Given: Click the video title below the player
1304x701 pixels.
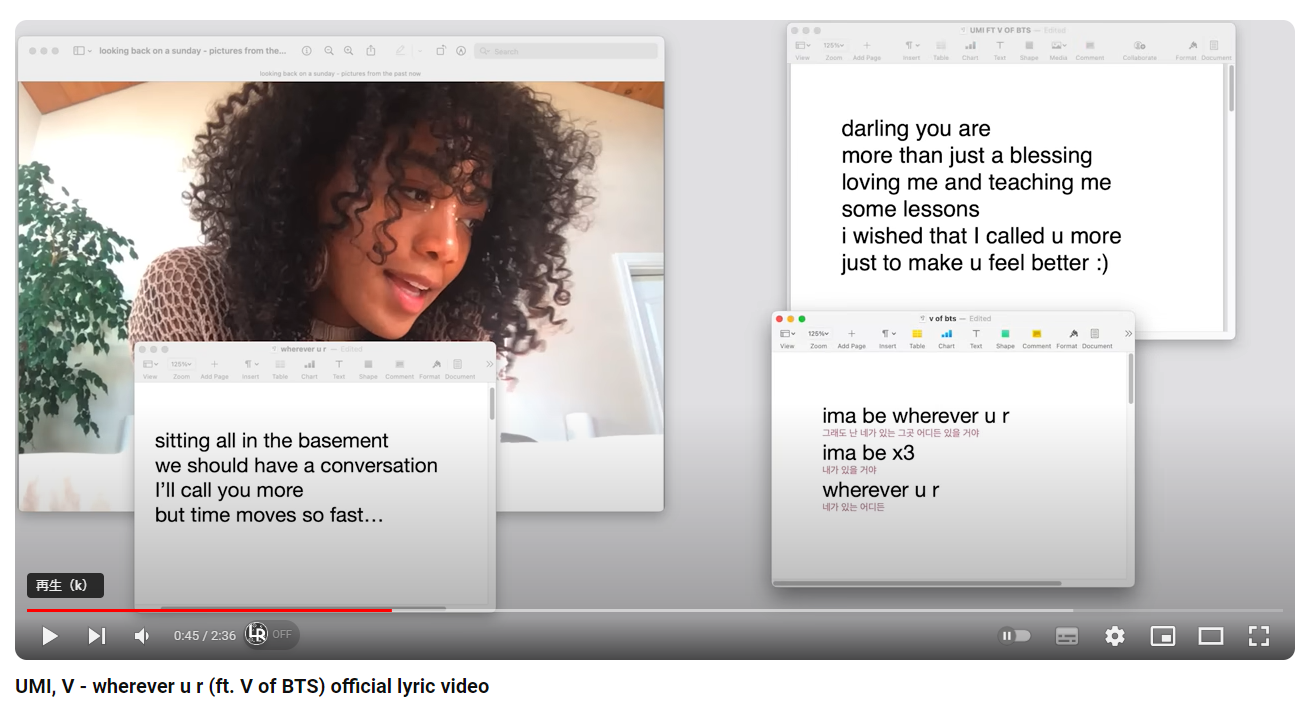Looking at the screenshot, I should point(252,686).
